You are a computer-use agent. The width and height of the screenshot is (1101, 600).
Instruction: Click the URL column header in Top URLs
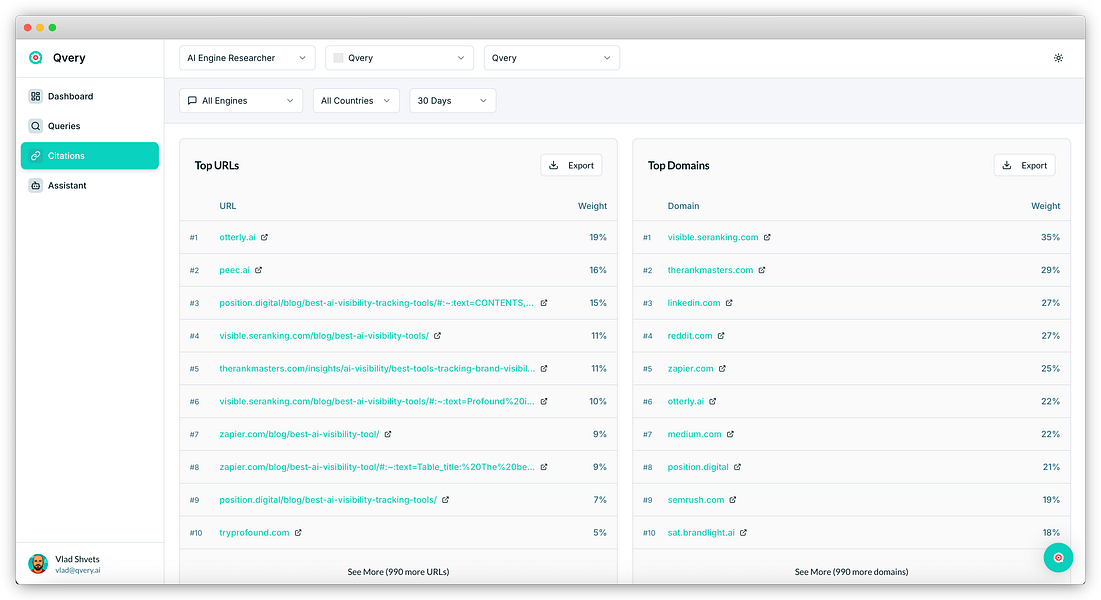coord(228,206)
